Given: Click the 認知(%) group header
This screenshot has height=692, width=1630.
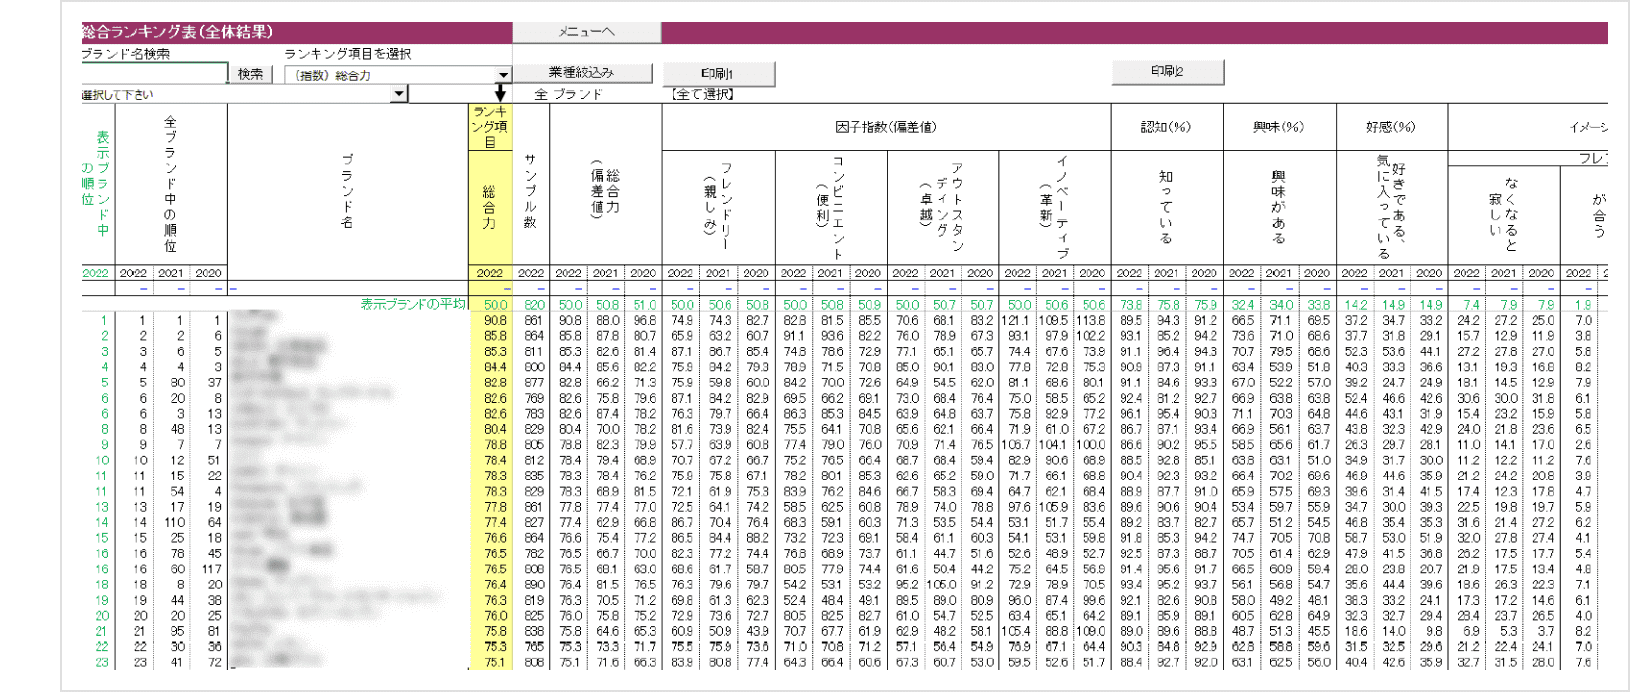Looking at the screenshot, I should pos(1166,127).
